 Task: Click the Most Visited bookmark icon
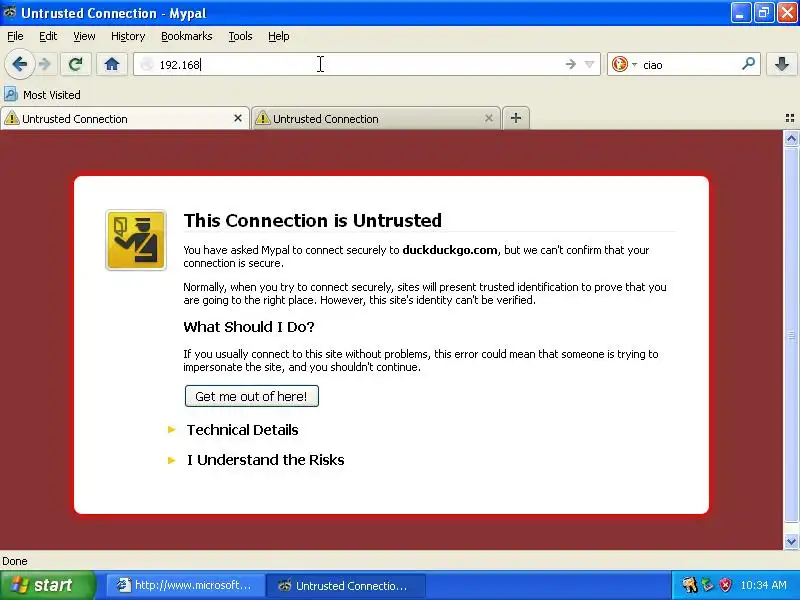[x=11, y=94]
